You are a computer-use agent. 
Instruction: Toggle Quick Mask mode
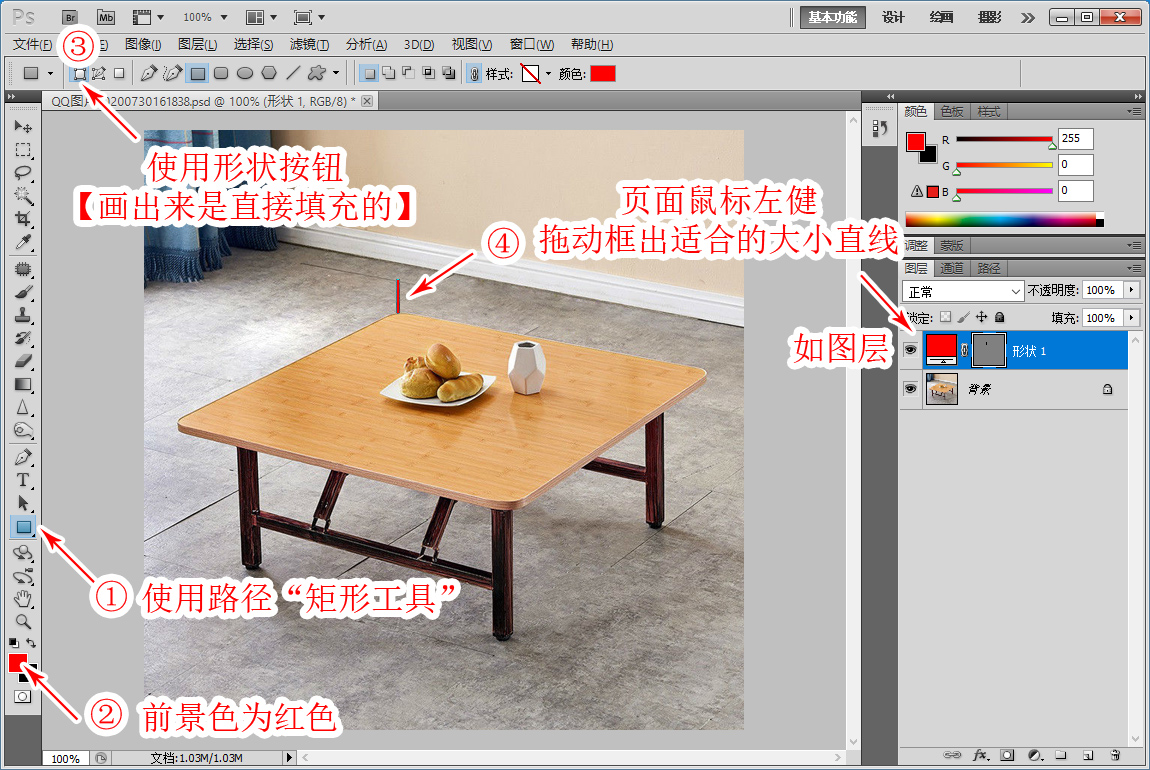pos(23,696)
